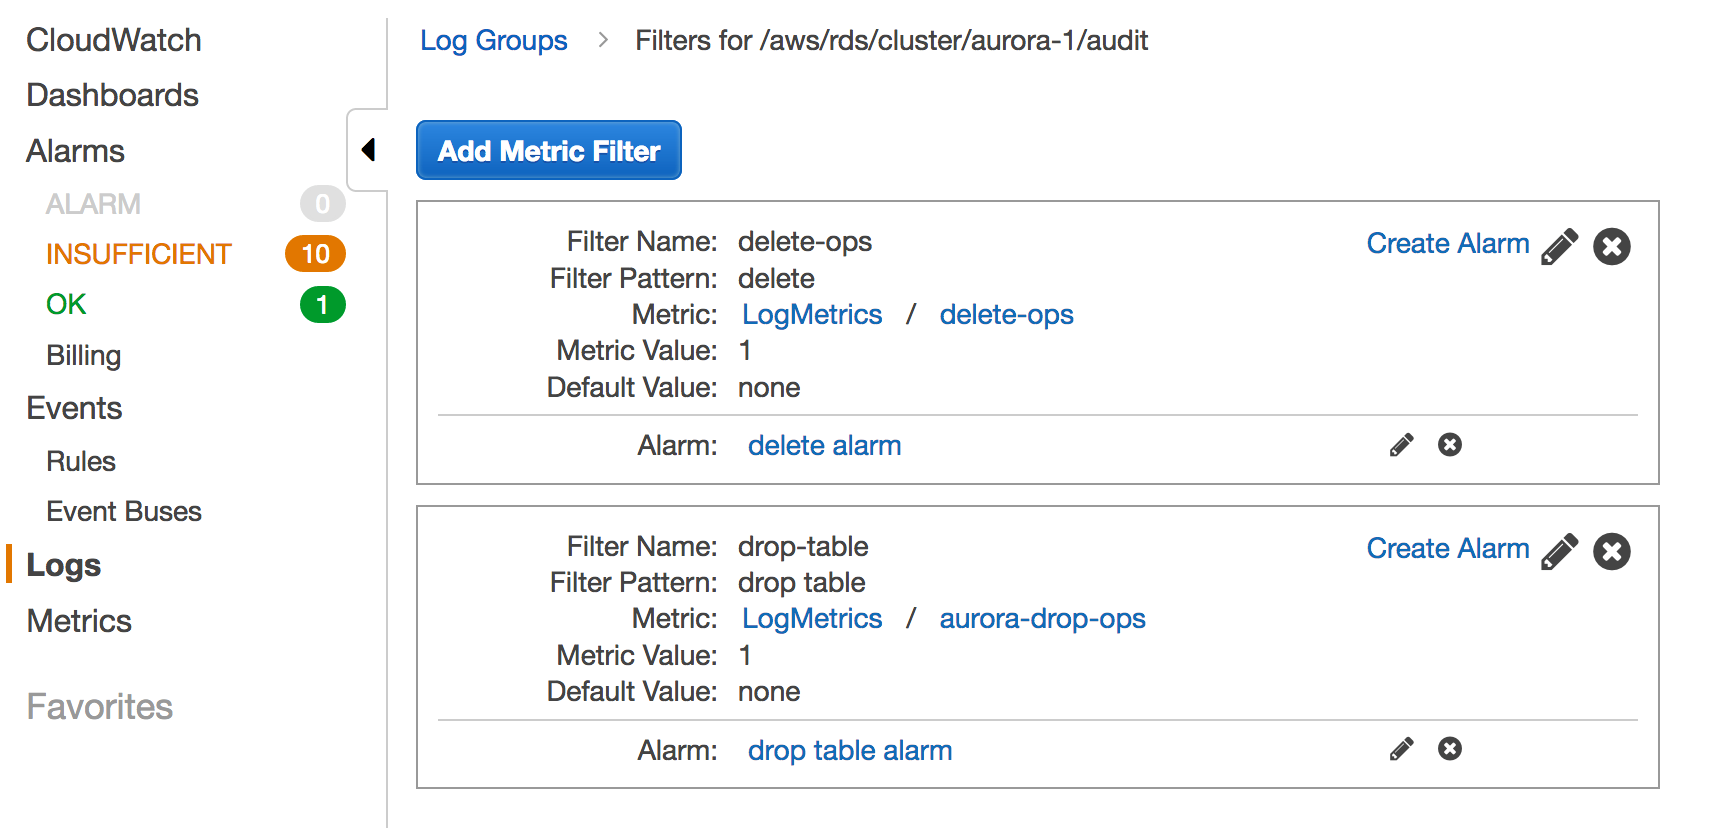
Task: Click Add Metric Filter button
Action: [548, 150]
